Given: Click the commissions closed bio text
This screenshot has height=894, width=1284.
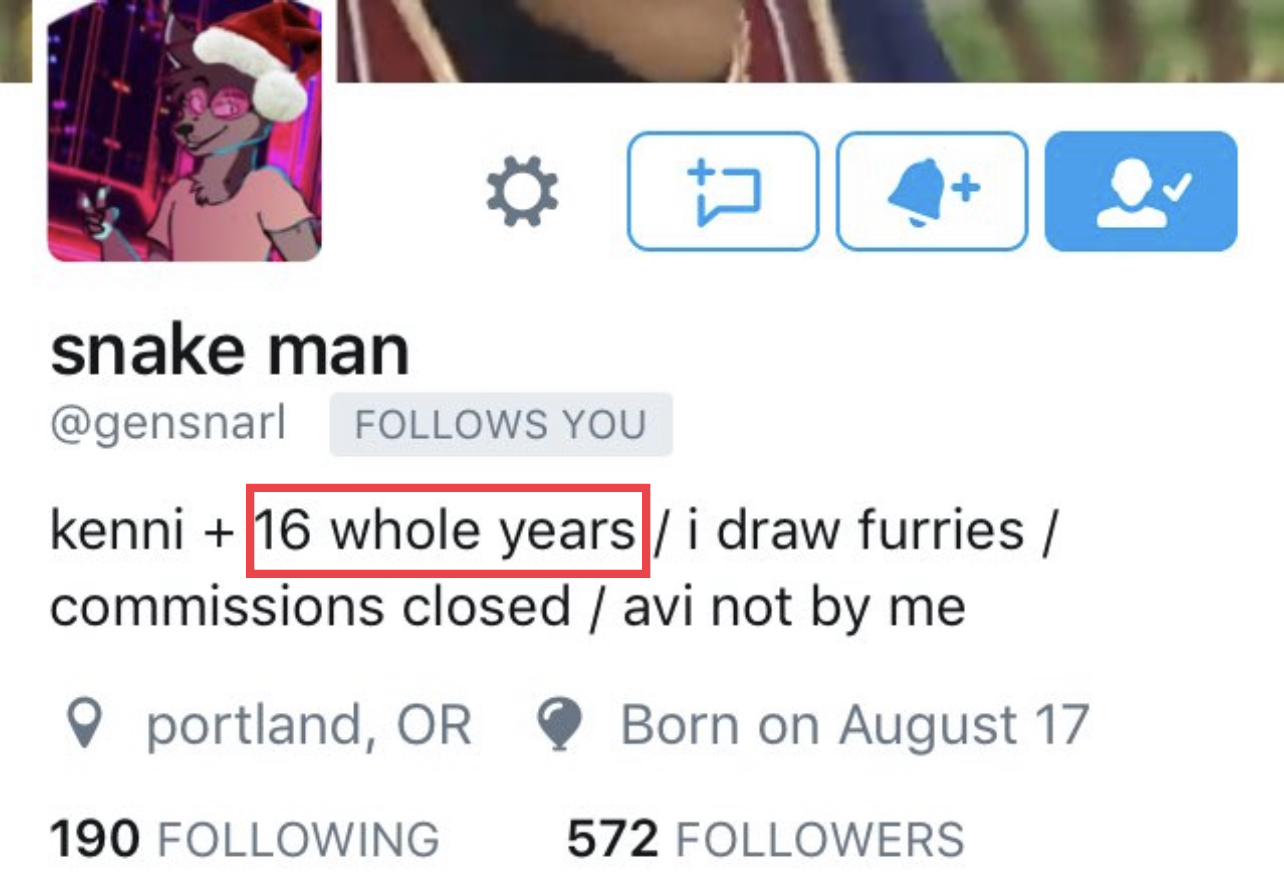Looking at the screenshot, I should tap(310, 607).
